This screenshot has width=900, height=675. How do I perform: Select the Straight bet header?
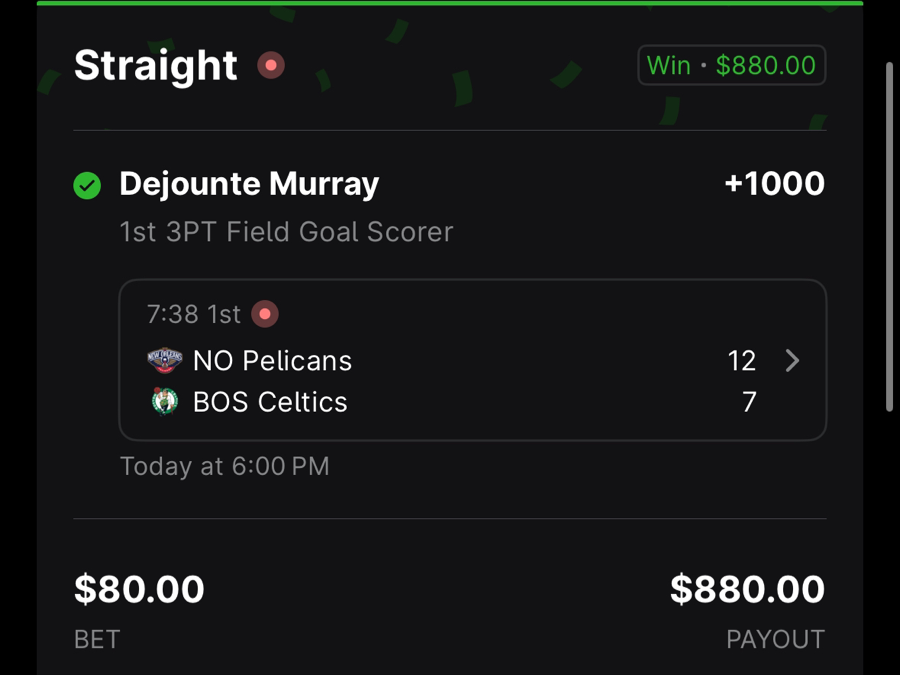(156, 65)
